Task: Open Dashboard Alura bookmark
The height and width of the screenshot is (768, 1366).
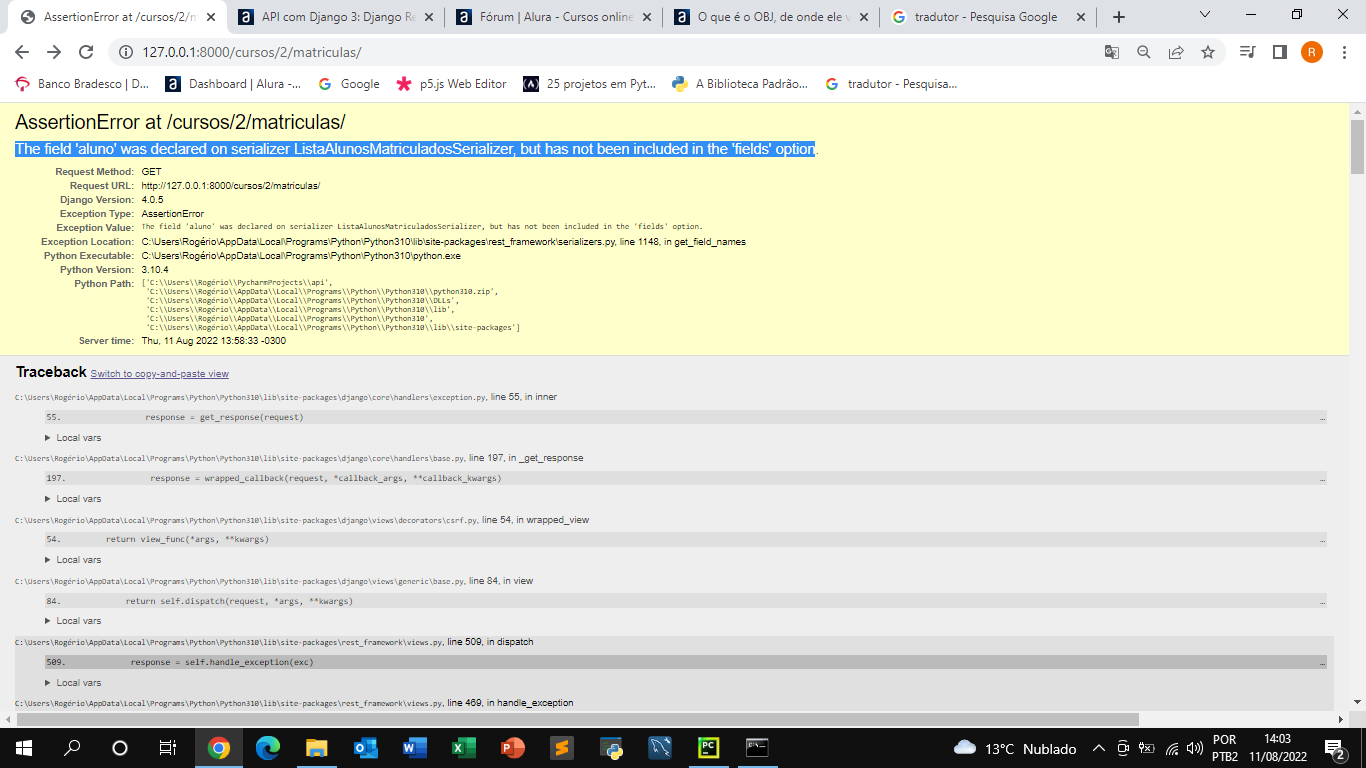Action: (233, 84)
